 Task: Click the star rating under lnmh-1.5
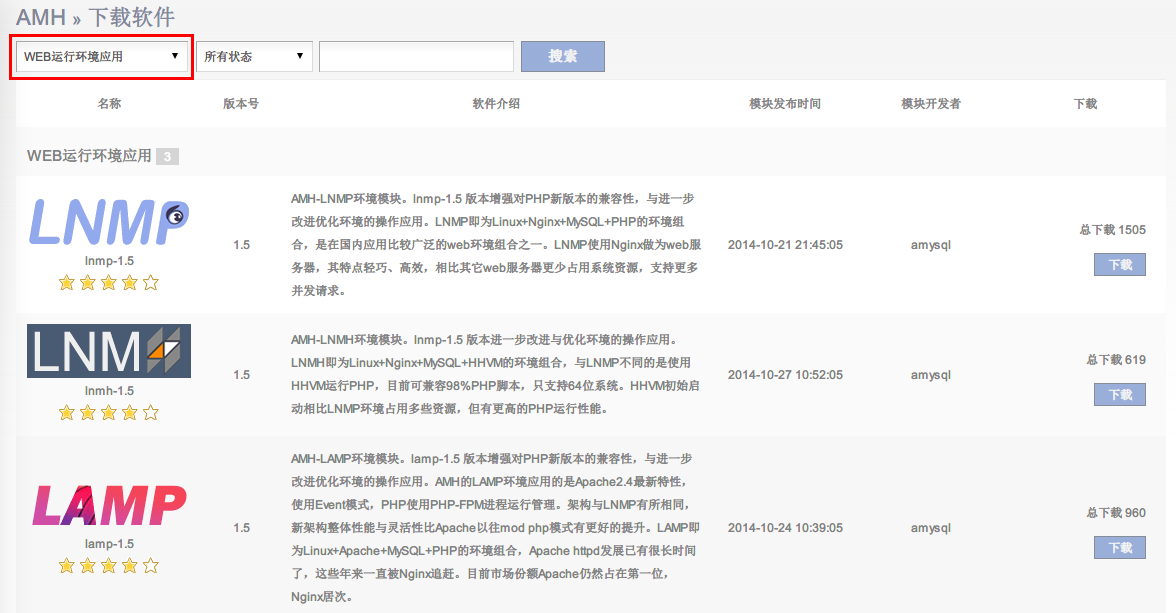[x=109, y=412]
